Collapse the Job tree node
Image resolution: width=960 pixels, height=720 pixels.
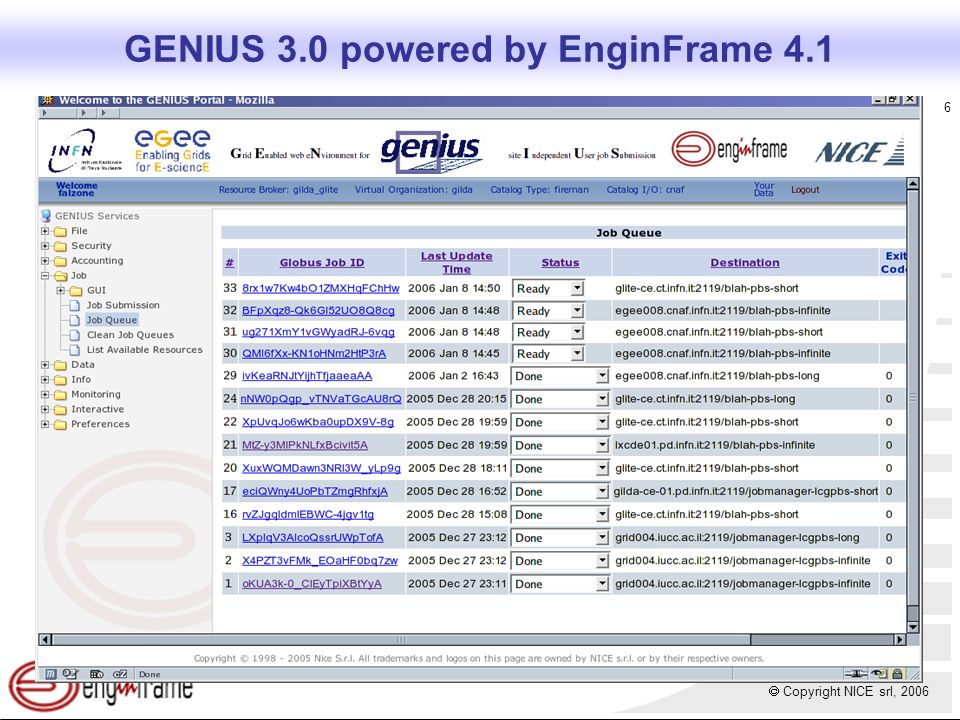[45, 276]
